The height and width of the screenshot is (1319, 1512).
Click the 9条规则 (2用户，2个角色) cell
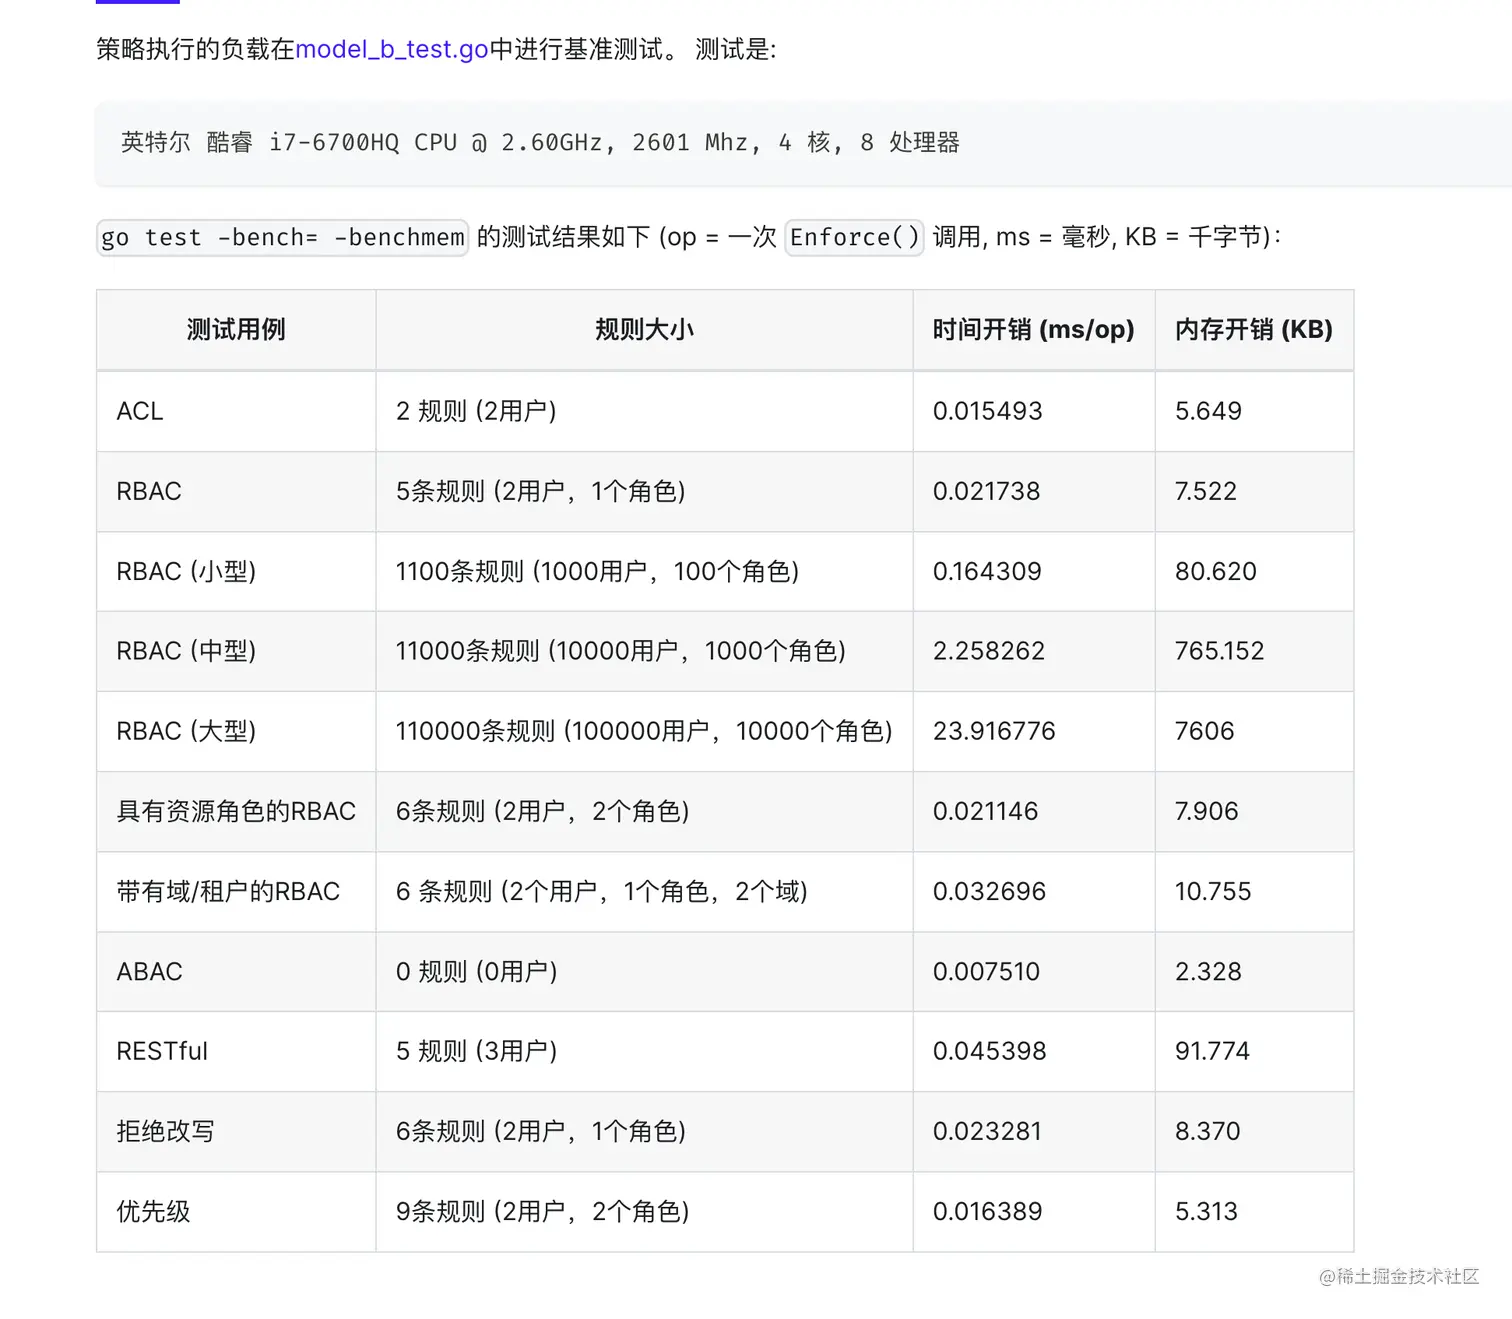[644, 1211]
